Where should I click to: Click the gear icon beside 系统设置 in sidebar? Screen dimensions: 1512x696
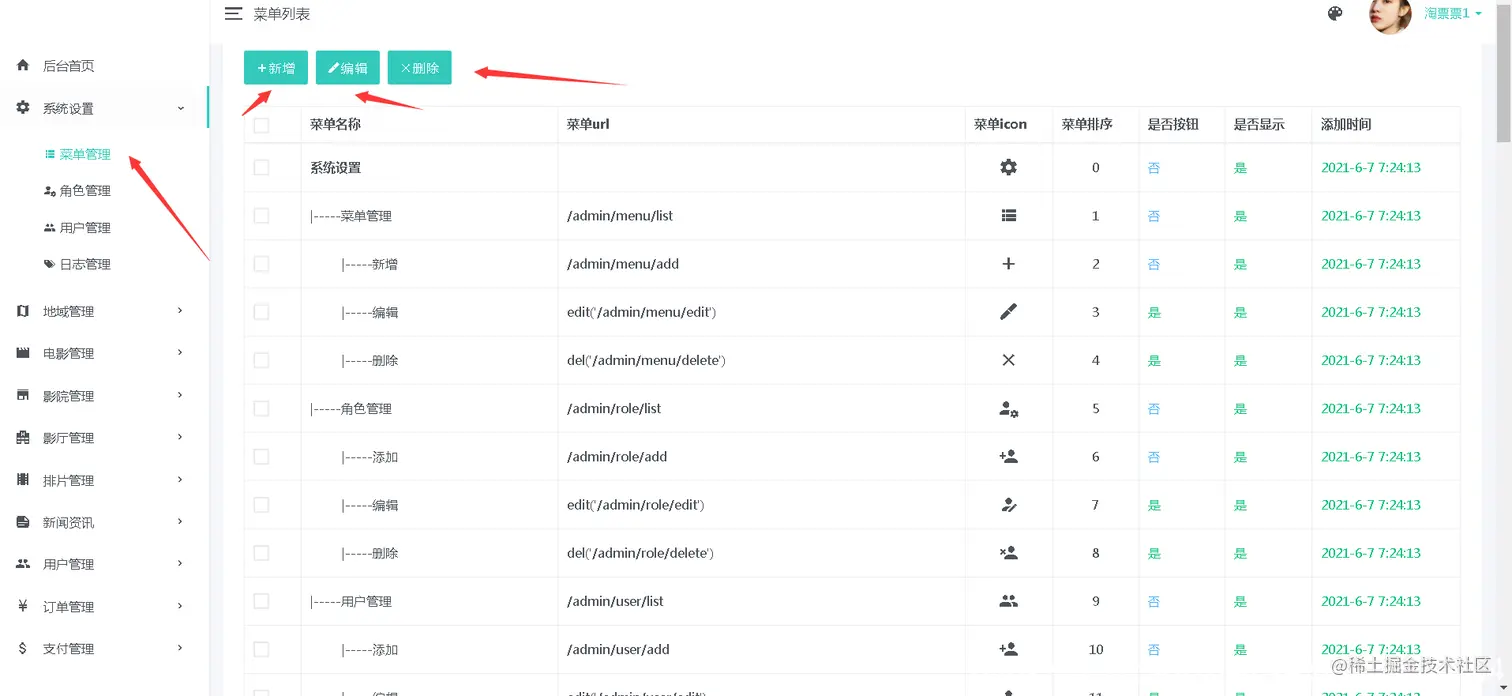point(23,108)
